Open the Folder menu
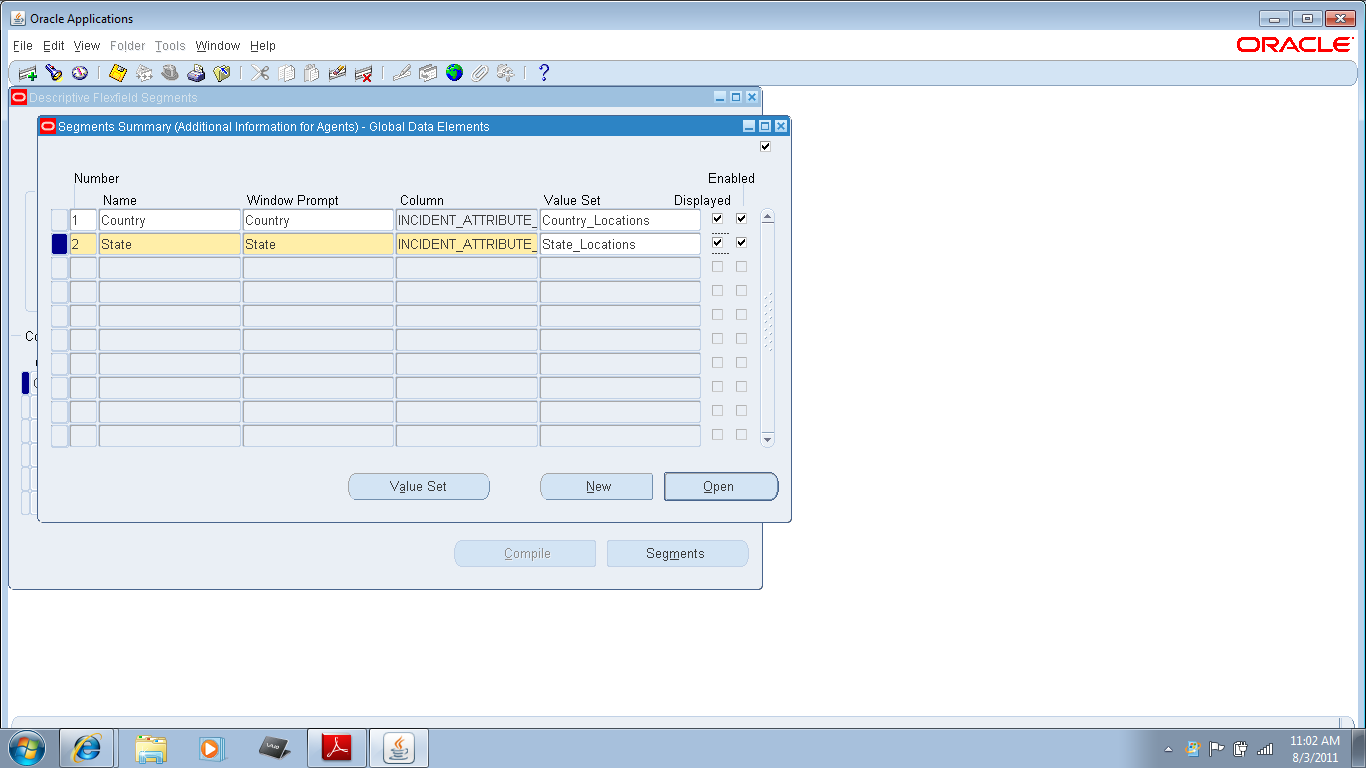The width and height of the screenshot is (1366, 768). tap(127, 45)
